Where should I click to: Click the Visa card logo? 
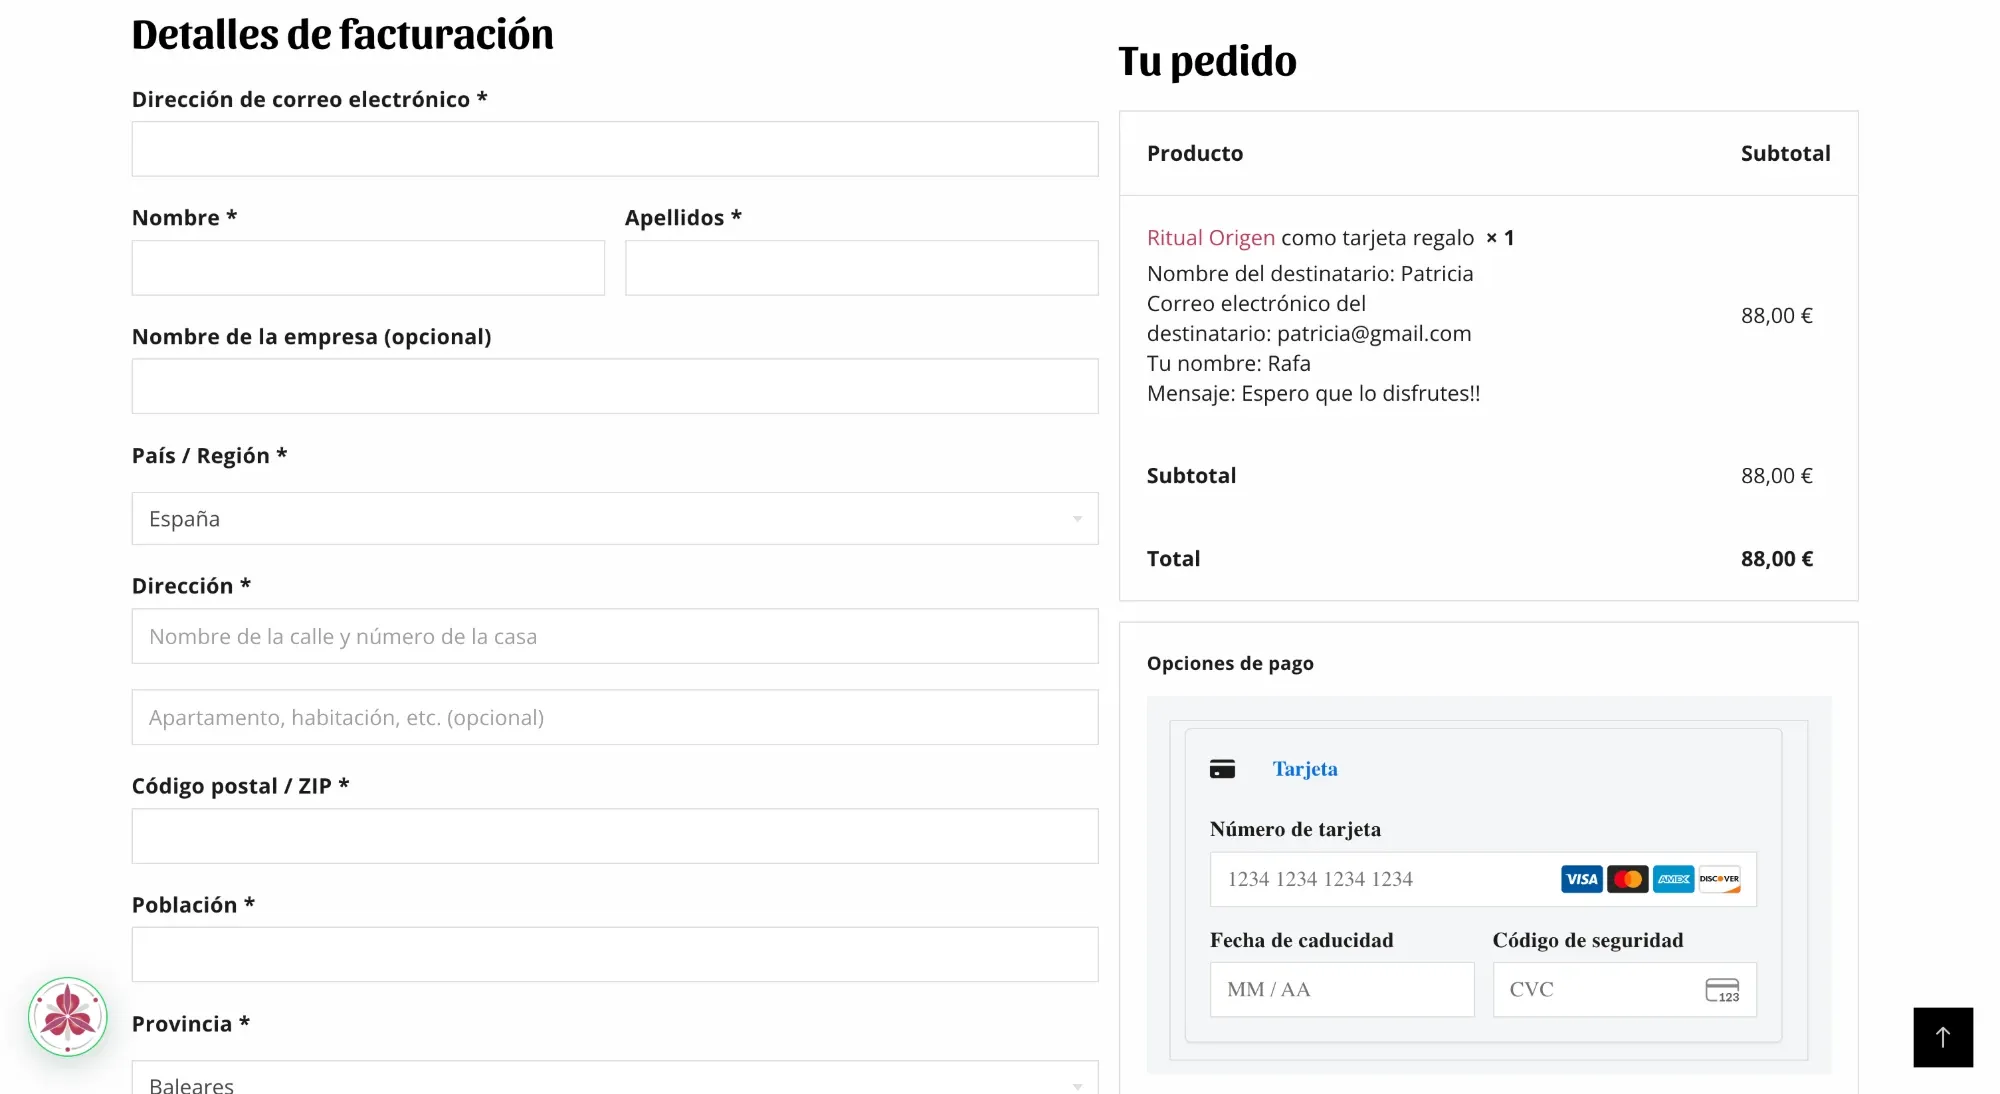[x=1581, y=879]
